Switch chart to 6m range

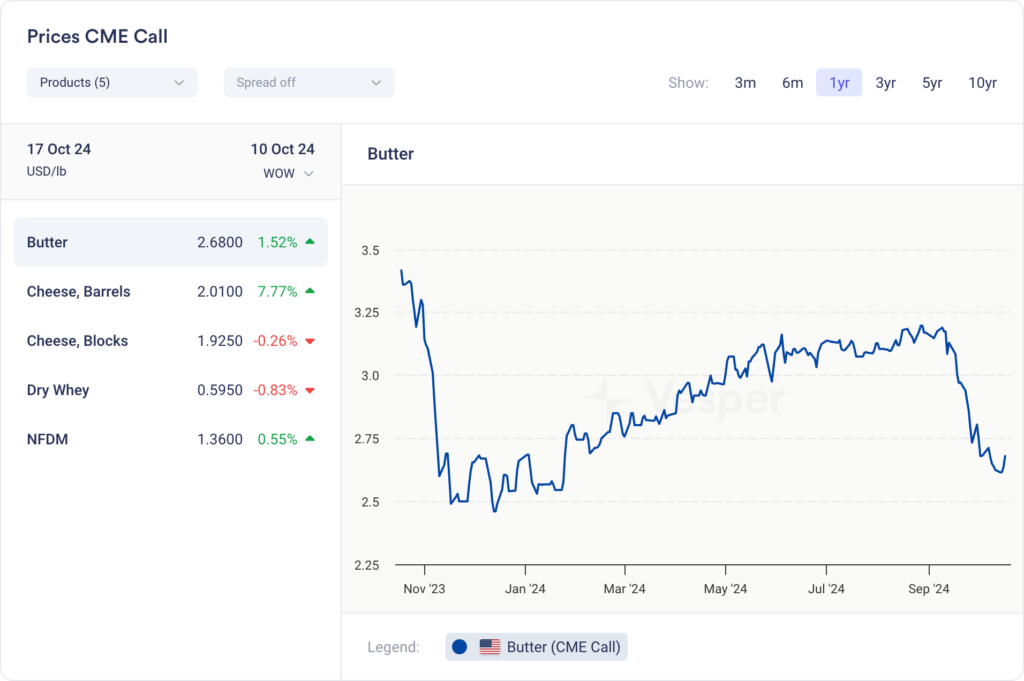point(792,83)
